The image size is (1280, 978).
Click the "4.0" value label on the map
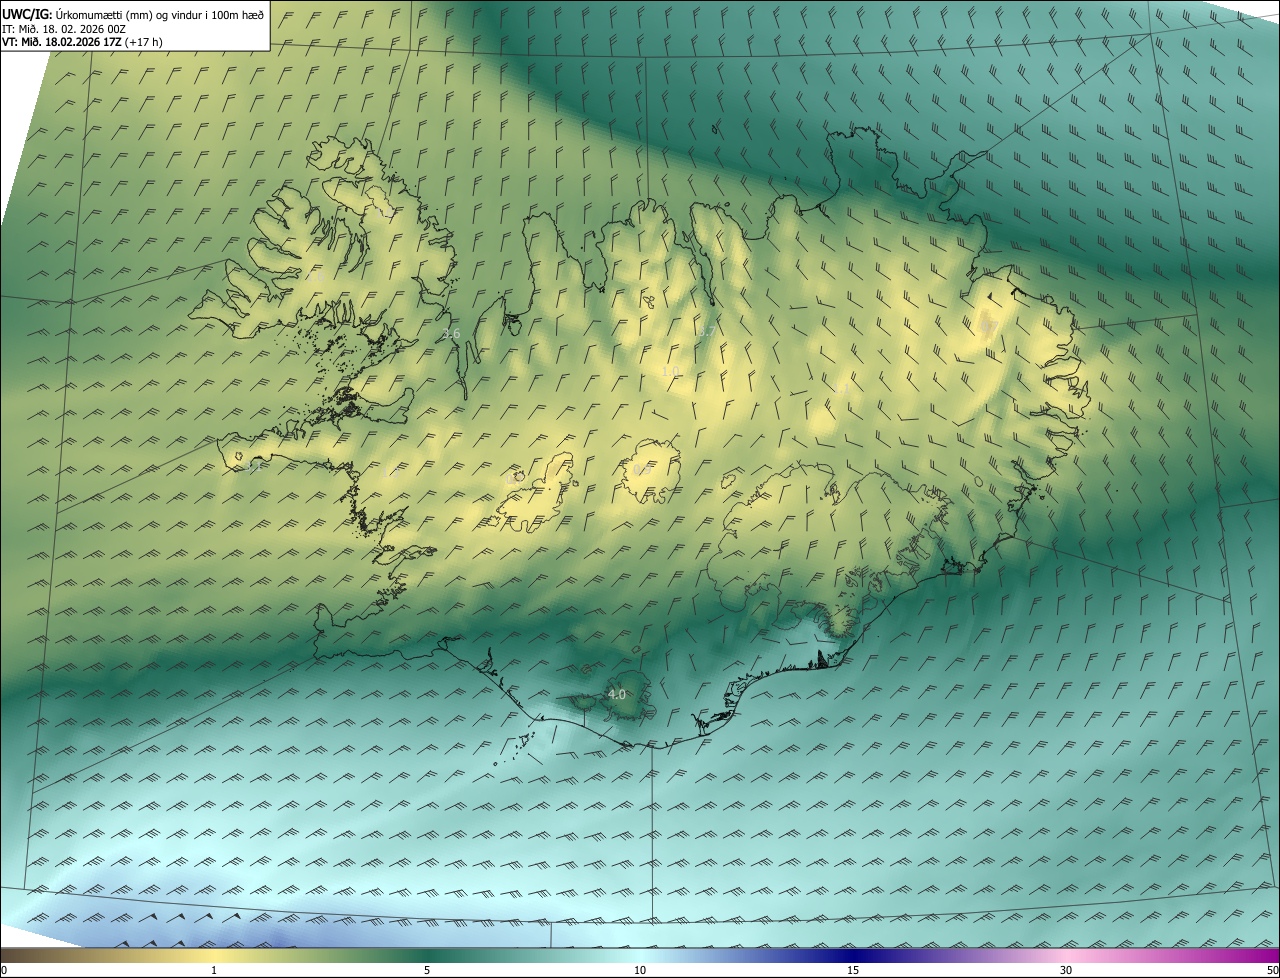tap(617, 694)
